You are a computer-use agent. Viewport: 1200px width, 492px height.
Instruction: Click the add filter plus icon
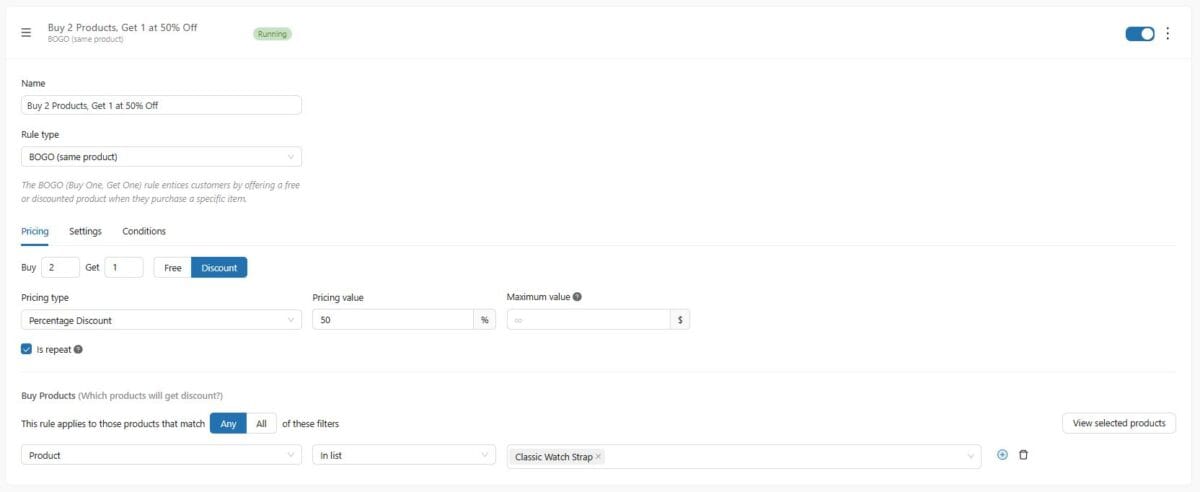[x=1003, y=455]
